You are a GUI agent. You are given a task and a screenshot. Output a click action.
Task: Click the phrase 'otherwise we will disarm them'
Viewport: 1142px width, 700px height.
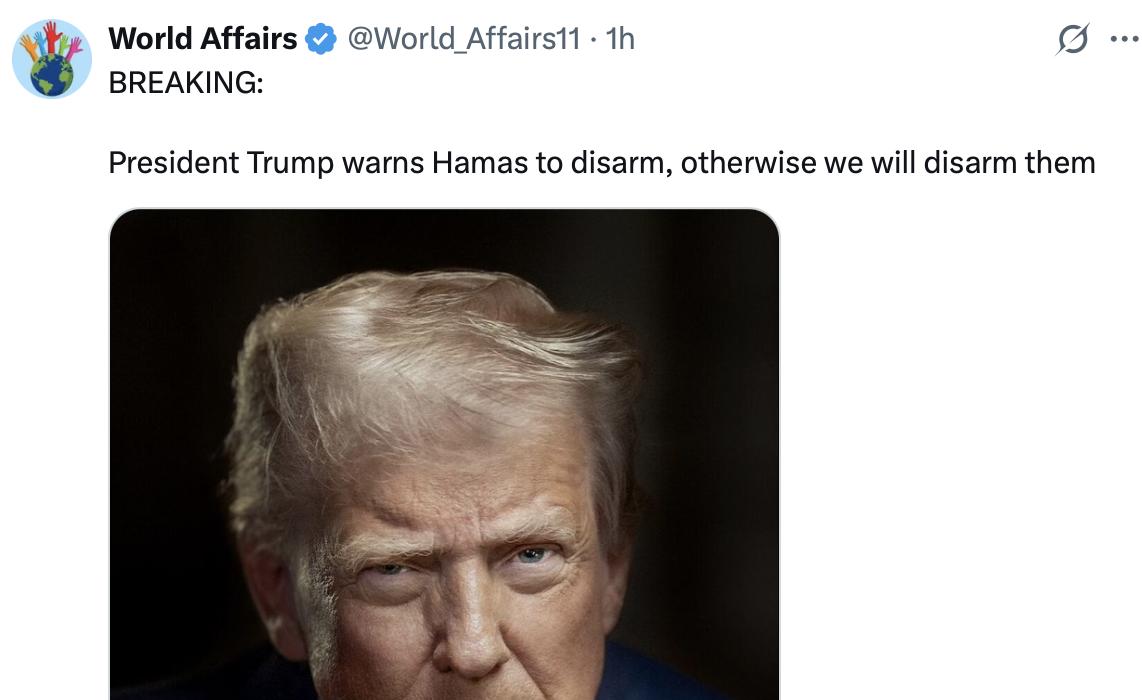(x=888, y=162)
